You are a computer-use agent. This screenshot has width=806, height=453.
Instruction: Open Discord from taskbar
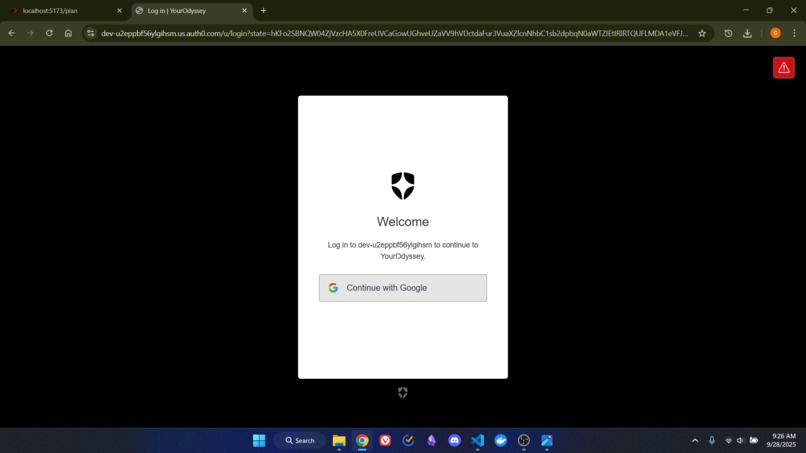pos(454,441)
